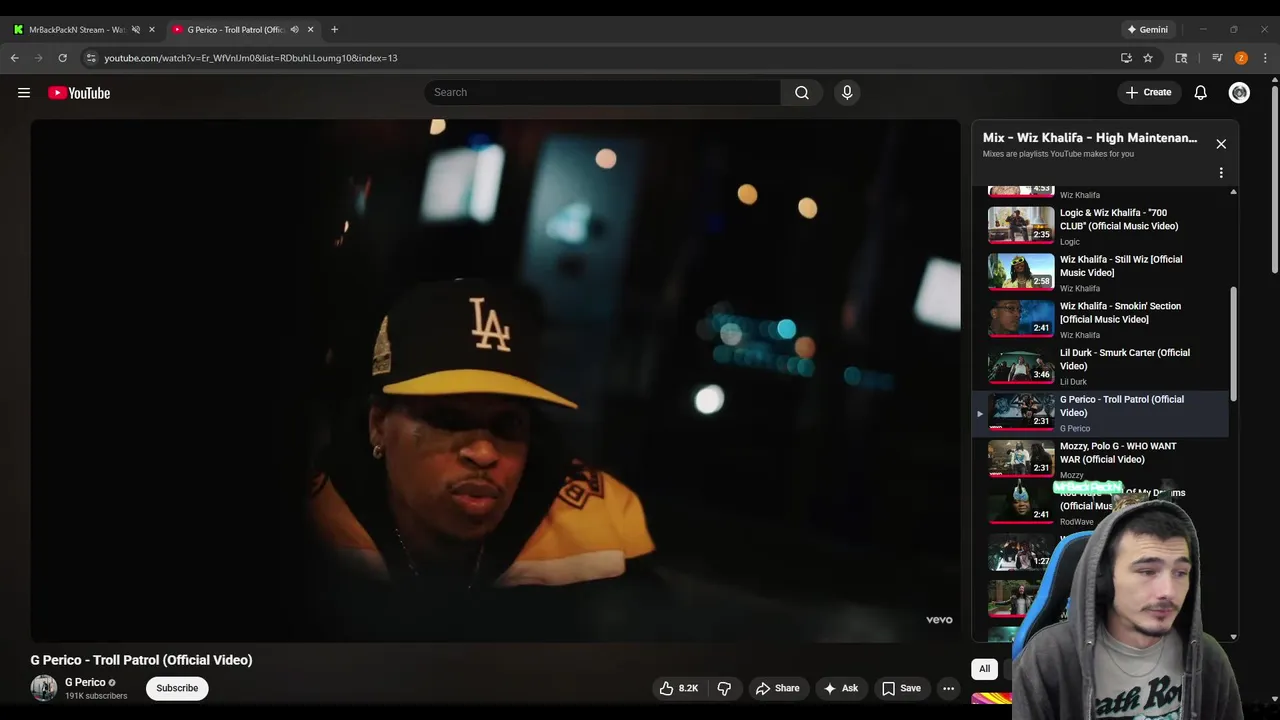This screenshot has width=1280, height=720.
Task: Open the YouTube account avatar menu
Action: click(1239, 92)
